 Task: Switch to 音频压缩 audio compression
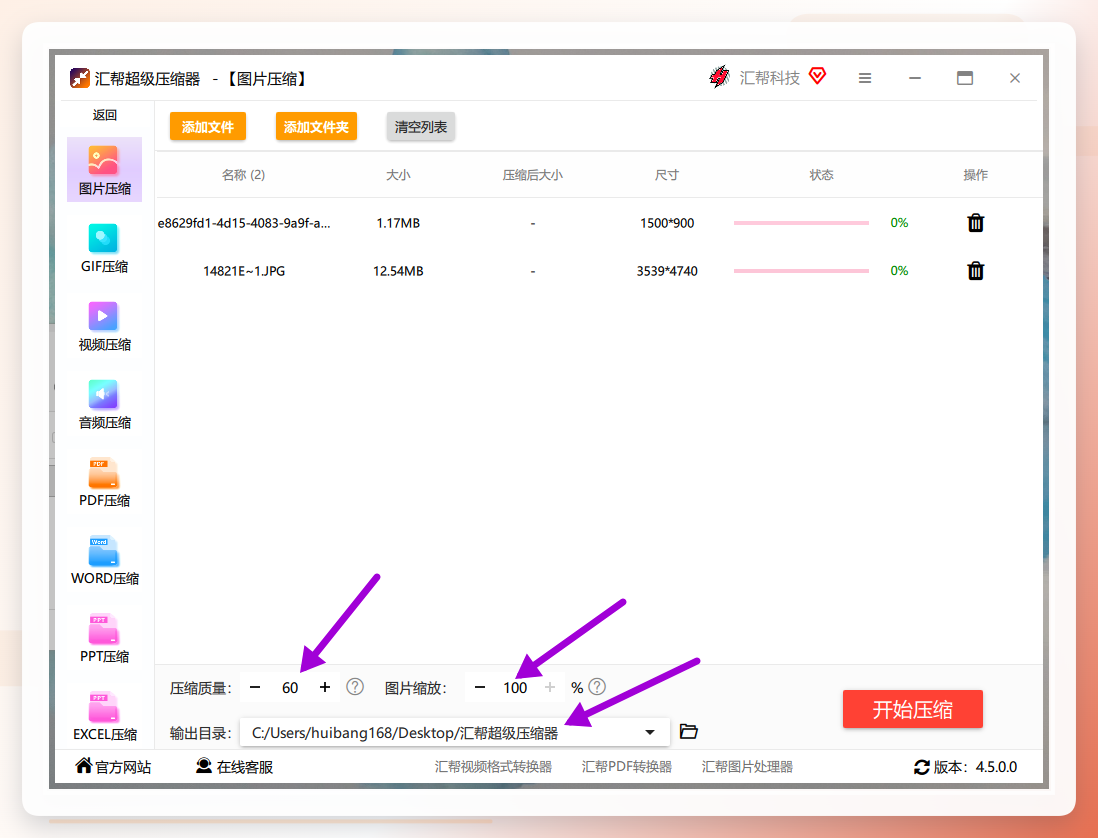[x=104, y=404]
